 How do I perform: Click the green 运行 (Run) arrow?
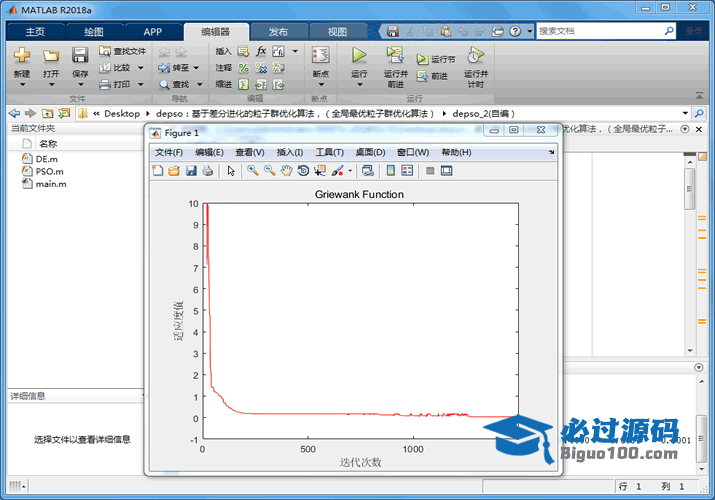pos(359,55)
